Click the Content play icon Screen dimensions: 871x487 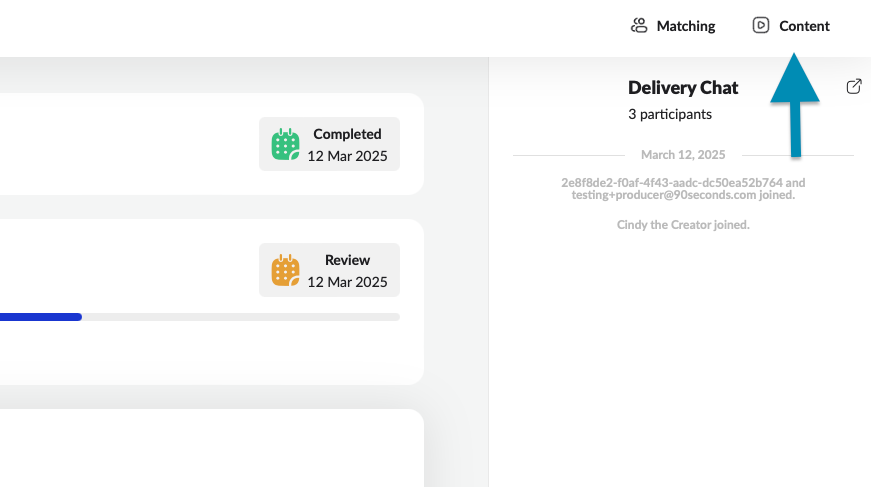tap(761, 26)
